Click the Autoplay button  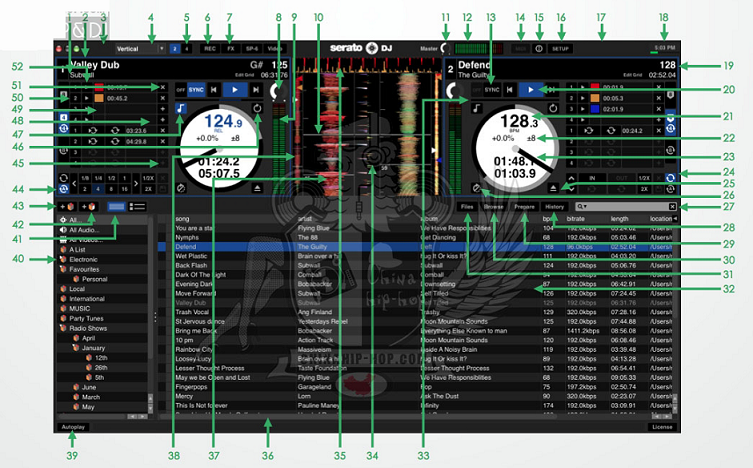[x=73, y=426]
